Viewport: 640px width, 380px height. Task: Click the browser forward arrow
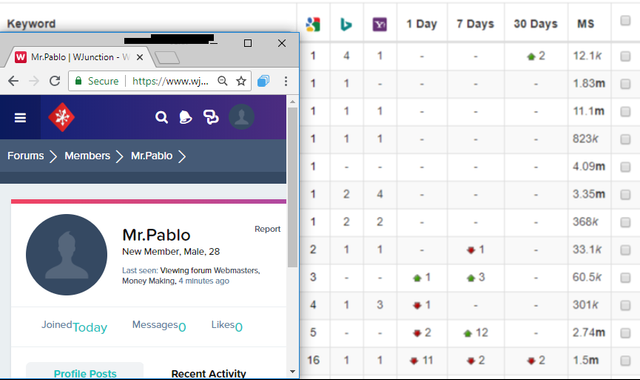(x=34, y=81)
